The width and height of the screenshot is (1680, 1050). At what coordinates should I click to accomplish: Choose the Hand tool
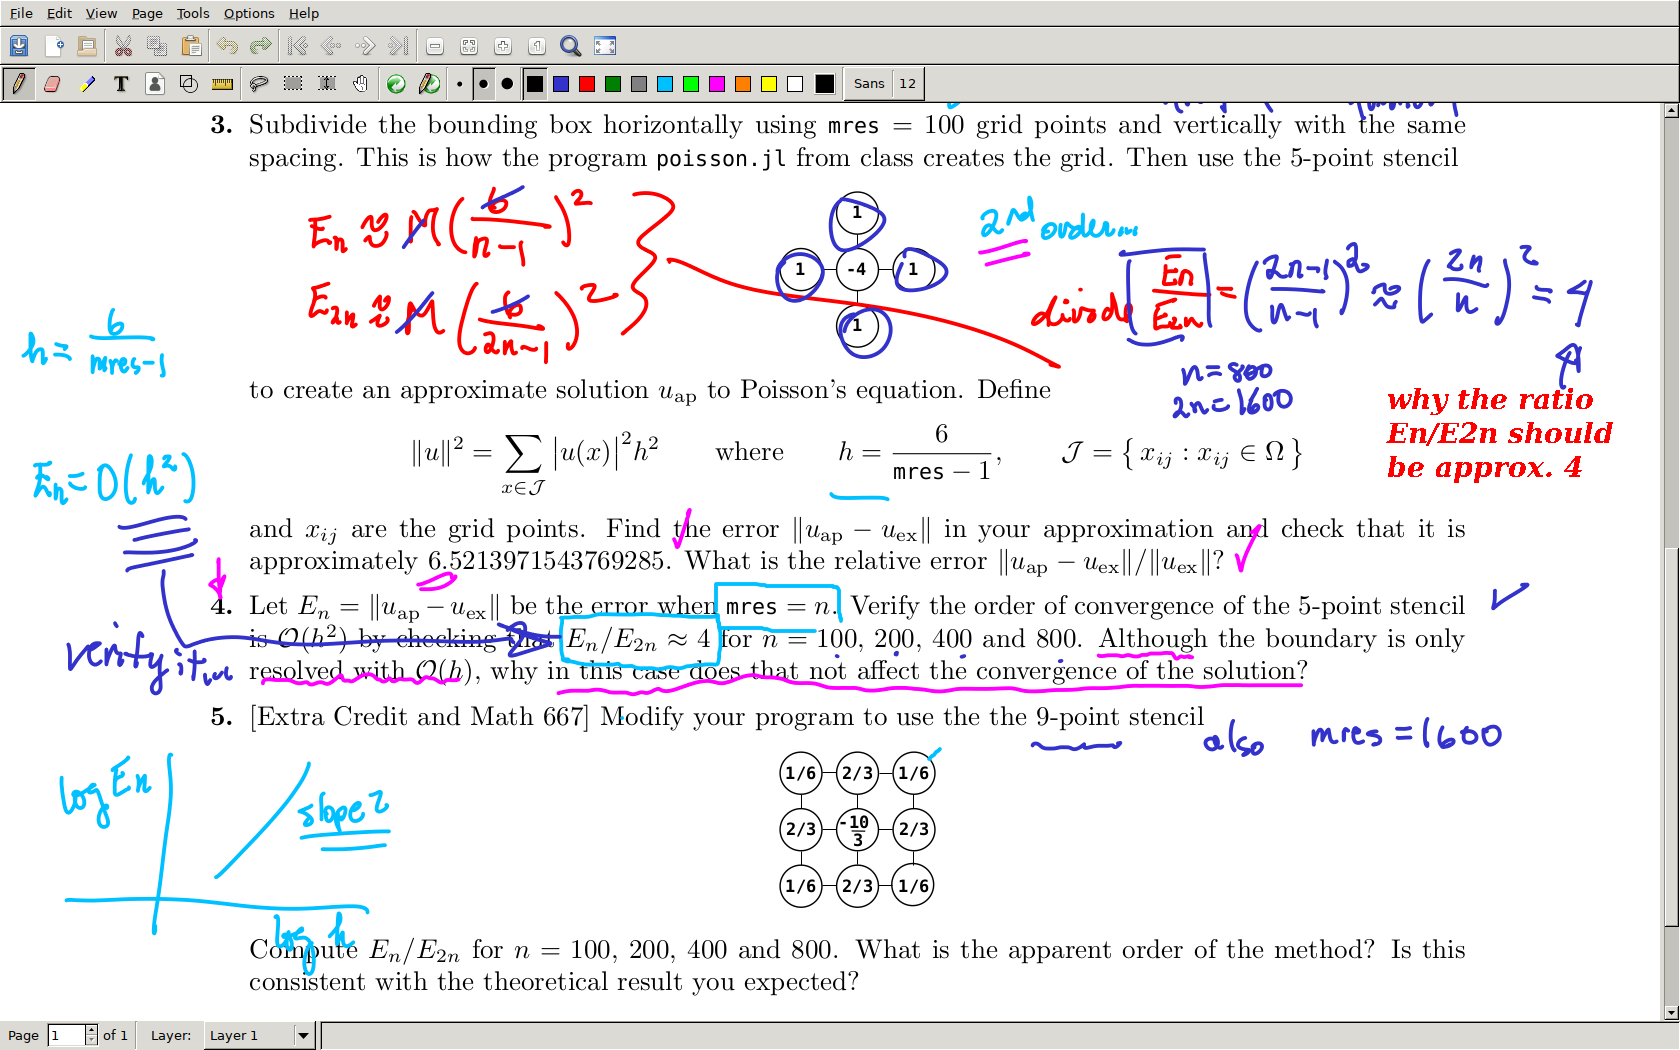coord(360,84)
